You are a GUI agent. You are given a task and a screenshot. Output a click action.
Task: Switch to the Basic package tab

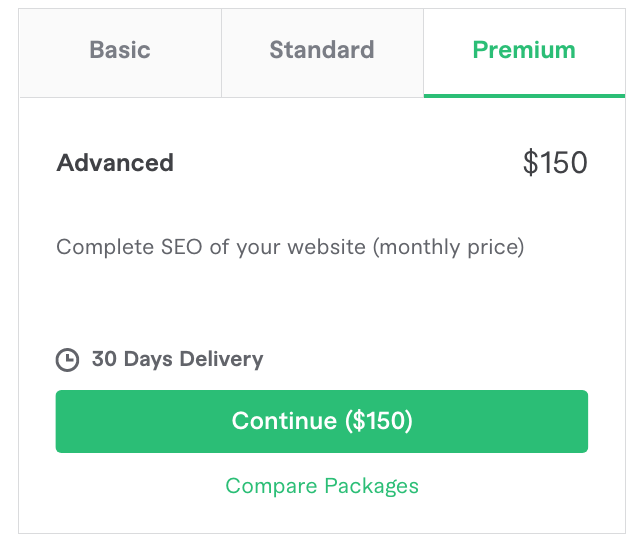[x=120, y=50]
